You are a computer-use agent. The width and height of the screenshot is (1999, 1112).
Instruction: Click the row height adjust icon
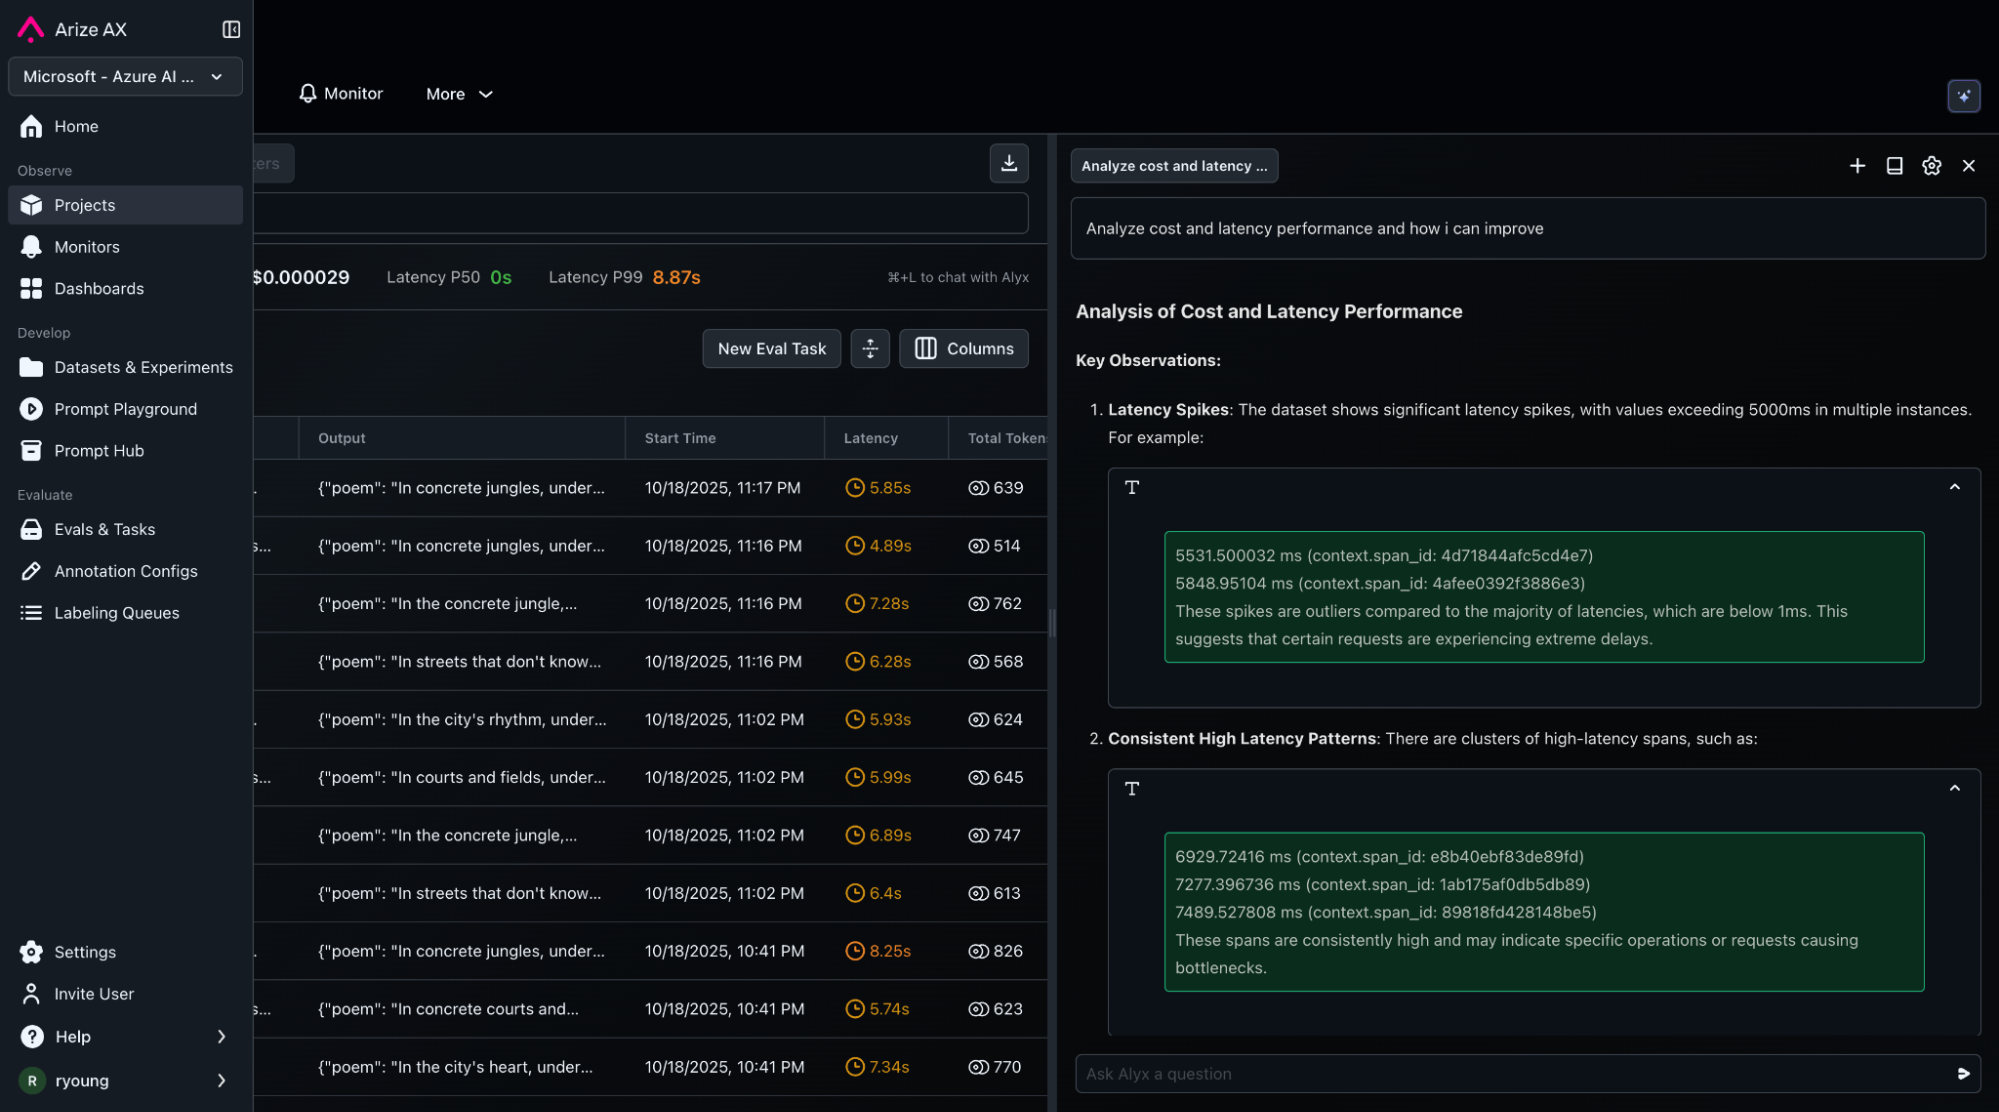870,349
